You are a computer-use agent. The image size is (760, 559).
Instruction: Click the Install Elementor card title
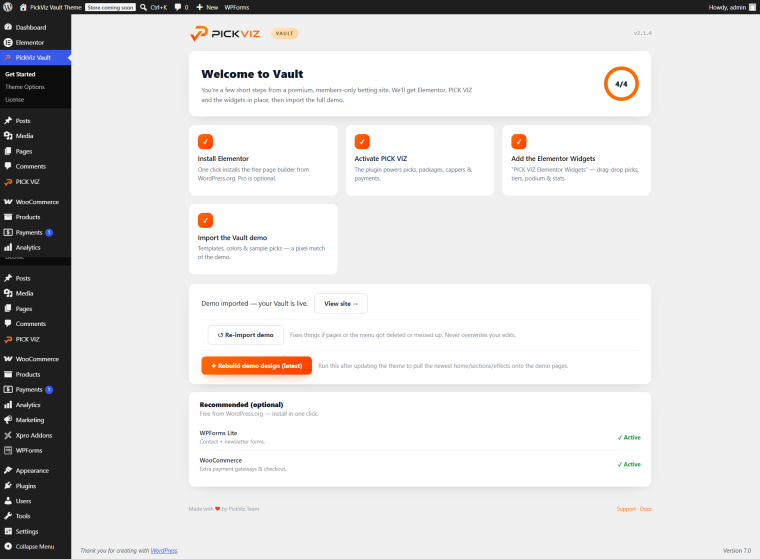click(223, 159)
